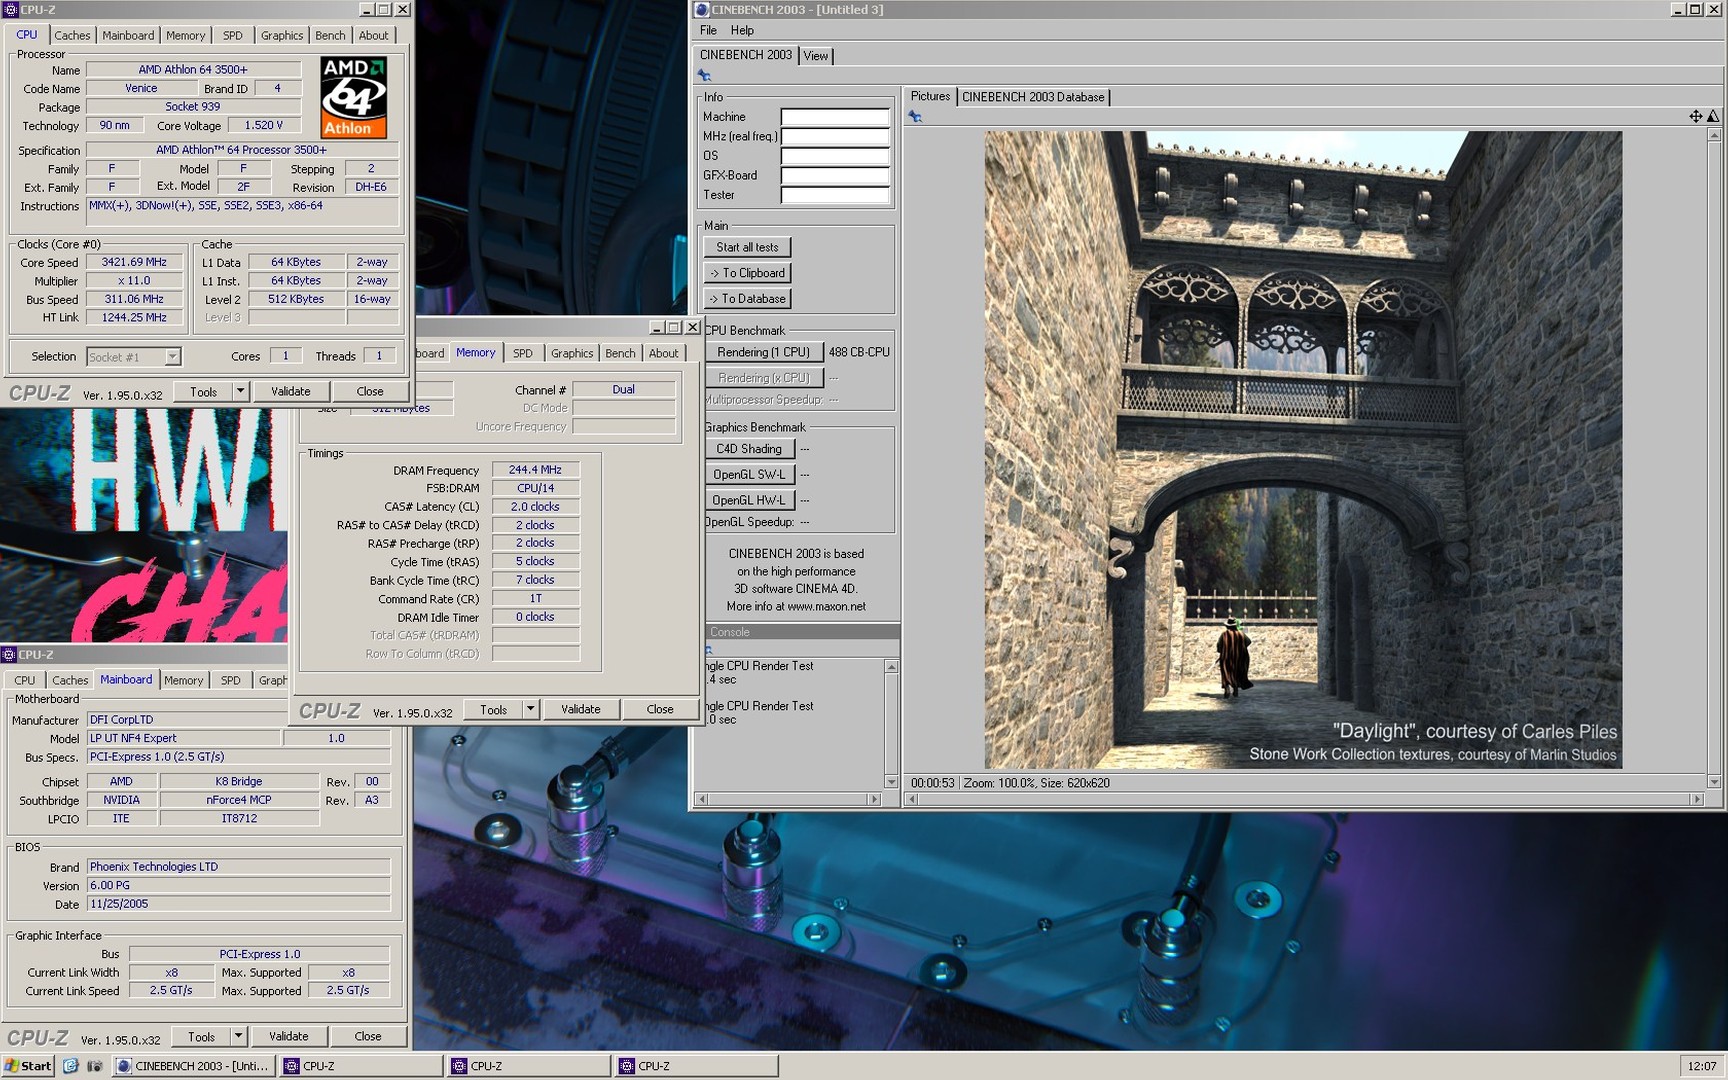Click the pin icon below the CINEBENCH 2003 tab
Image resolution: width=1728 pixels, height=1080 pixels.
pos(704,76)
